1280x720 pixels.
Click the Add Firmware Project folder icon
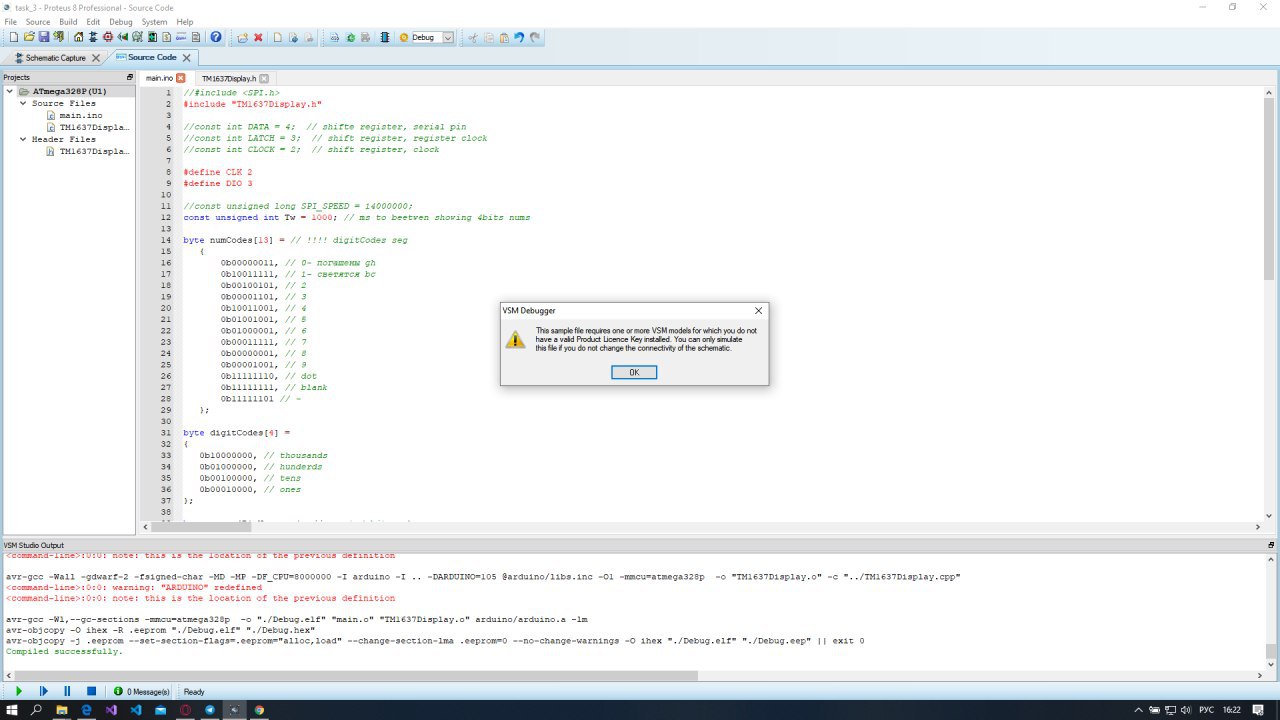click(x=242, y=37)
